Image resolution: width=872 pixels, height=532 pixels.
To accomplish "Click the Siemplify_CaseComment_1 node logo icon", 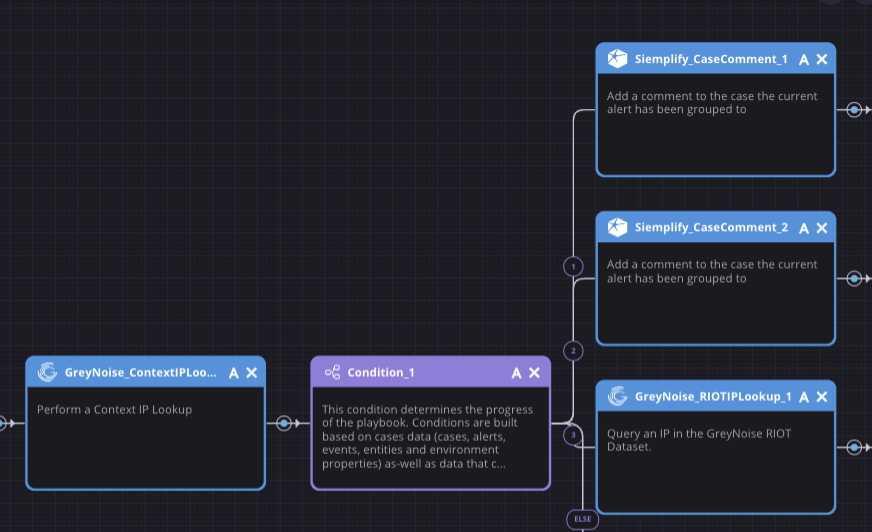I will tap(617, 58).
